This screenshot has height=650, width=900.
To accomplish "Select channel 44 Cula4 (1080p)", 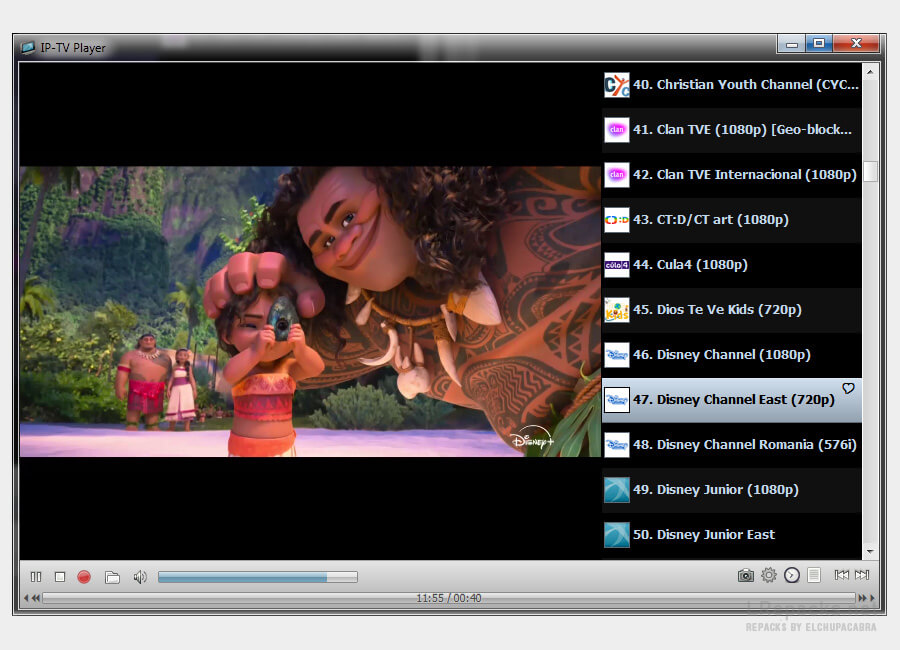I will click(x=732, y=265).
